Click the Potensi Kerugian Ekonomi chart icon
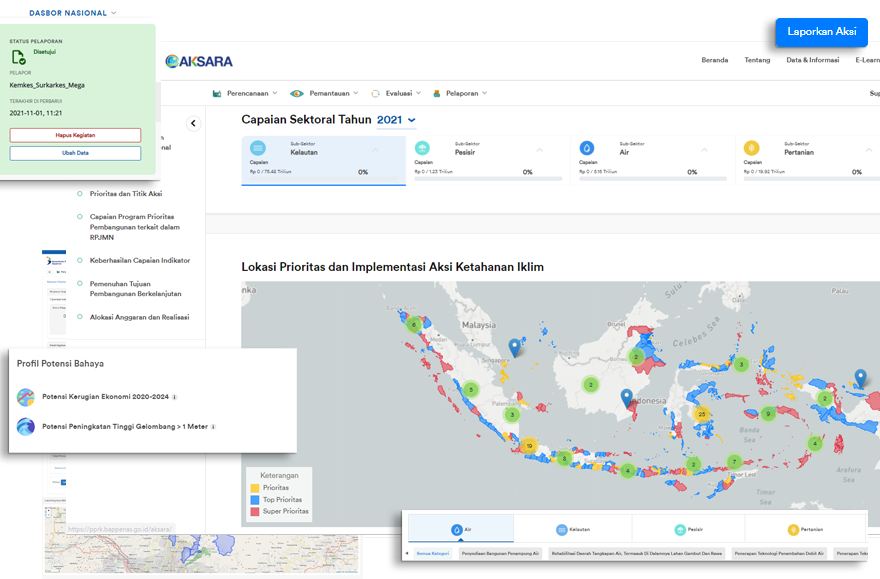This screenshot has width=880, height=579. [26, 397]
